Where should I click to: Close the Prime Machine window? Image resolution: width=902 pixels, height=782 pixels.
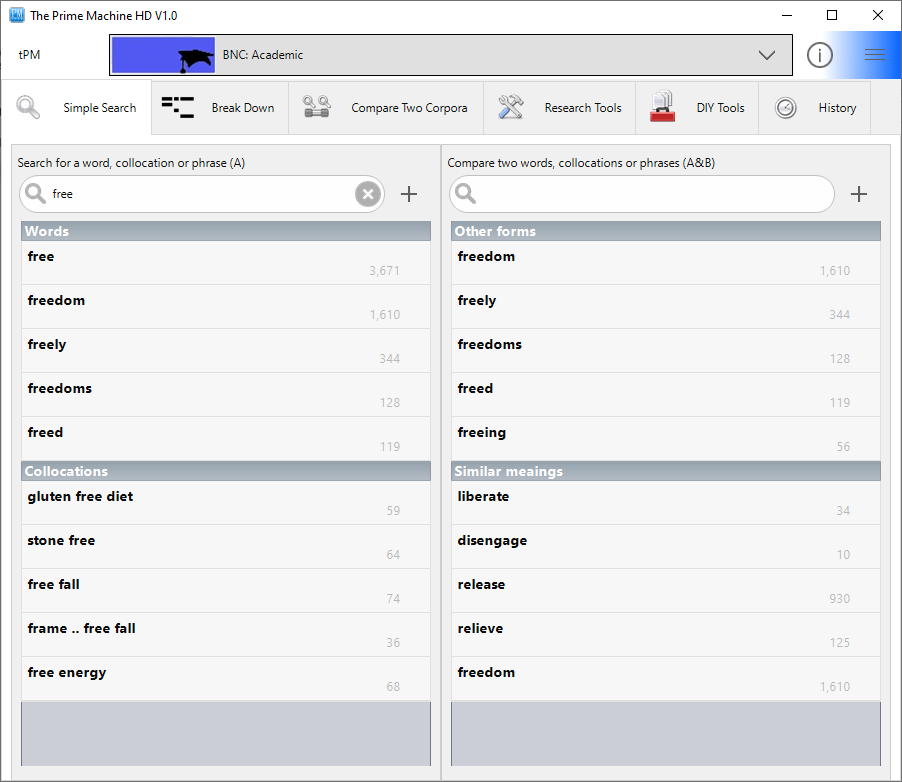(x=877, y=15)
